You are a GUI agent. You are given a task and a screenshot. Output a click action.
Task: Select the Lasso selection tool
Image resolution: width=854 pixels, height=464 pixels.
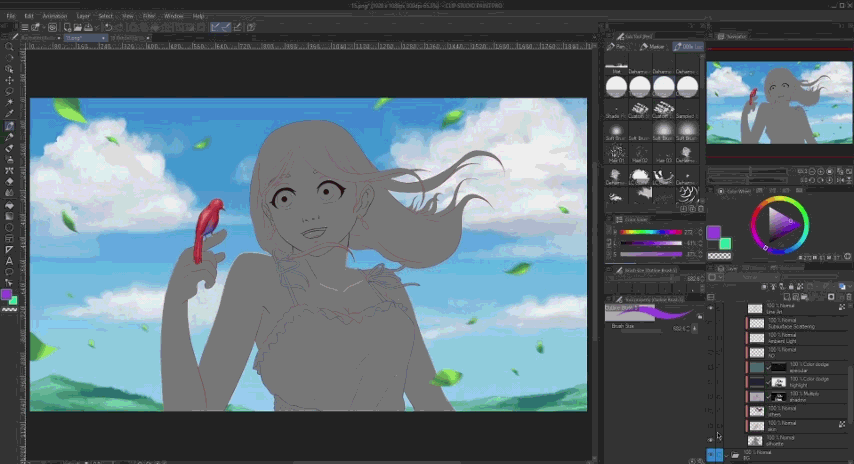tap(10, 91)
